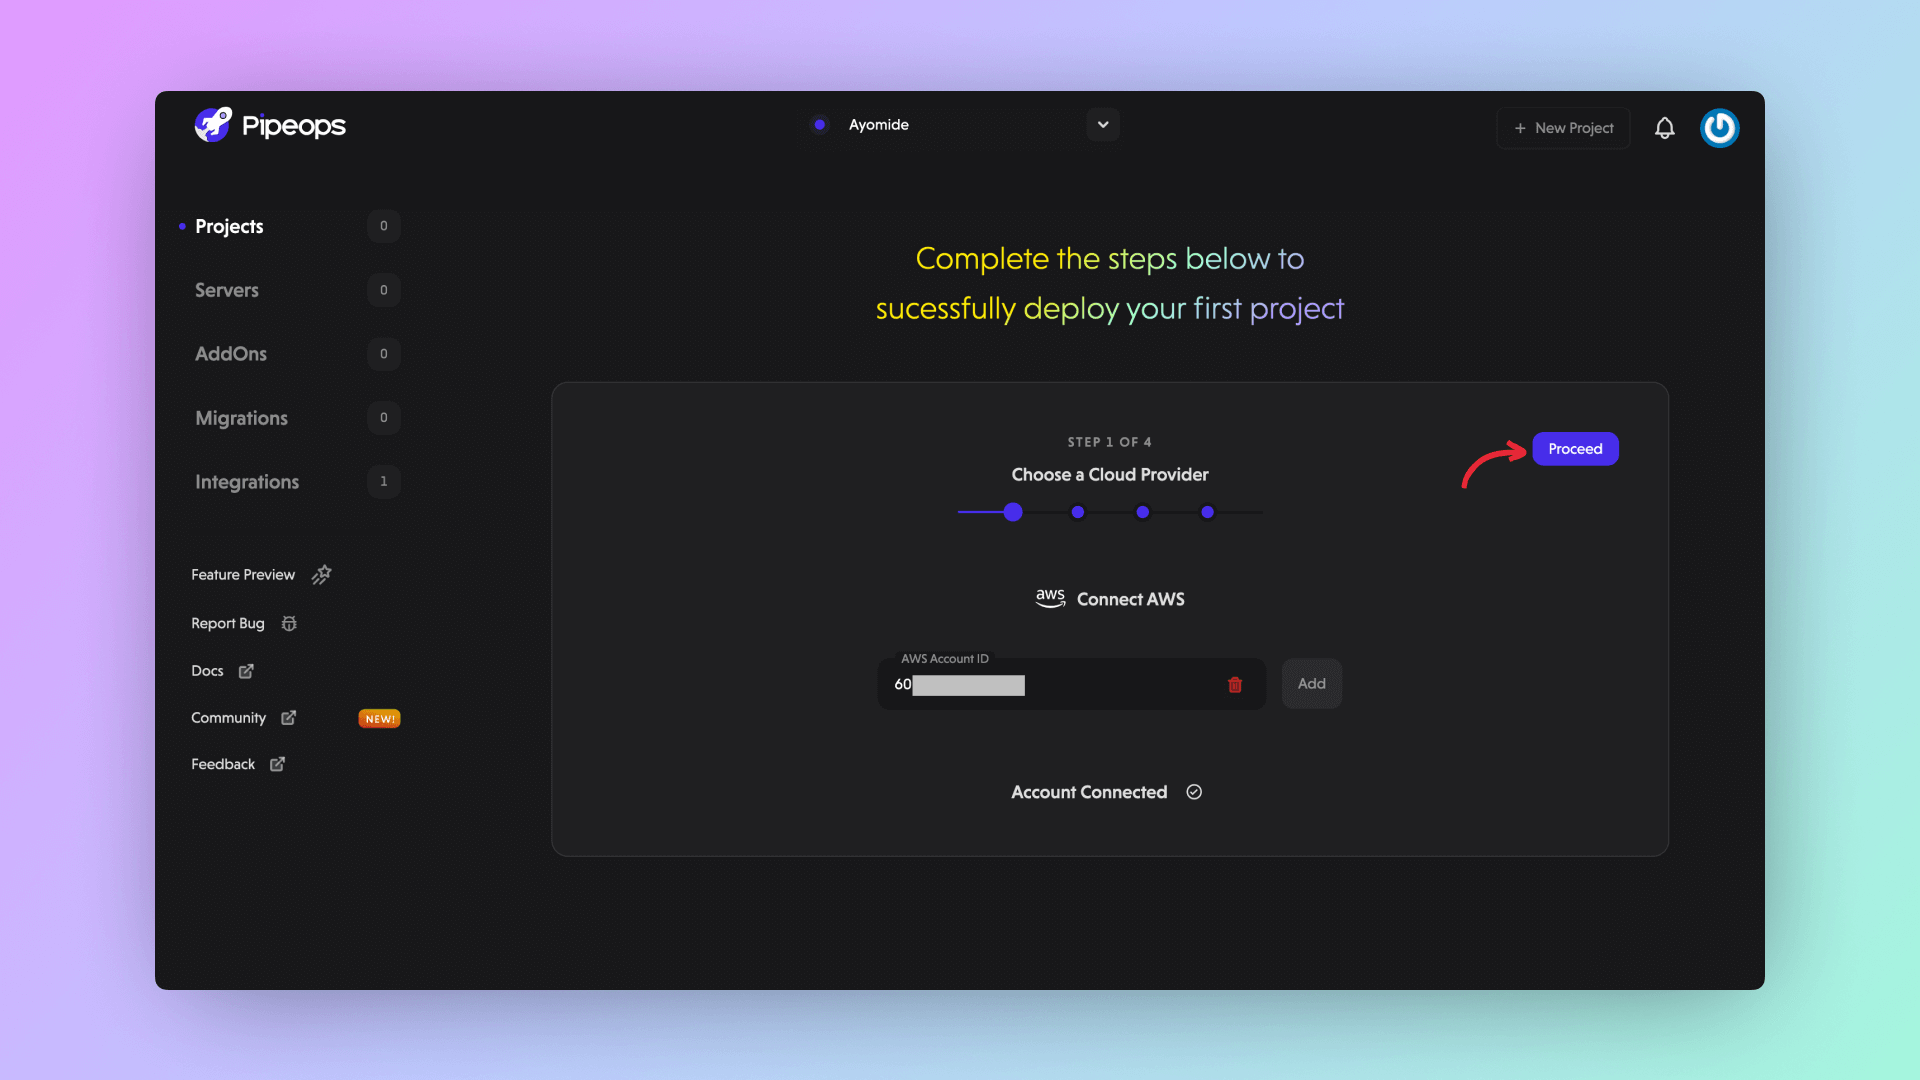Click the NEW Community badge link
1920x1080 pixels.
click(x=381, y=719)
